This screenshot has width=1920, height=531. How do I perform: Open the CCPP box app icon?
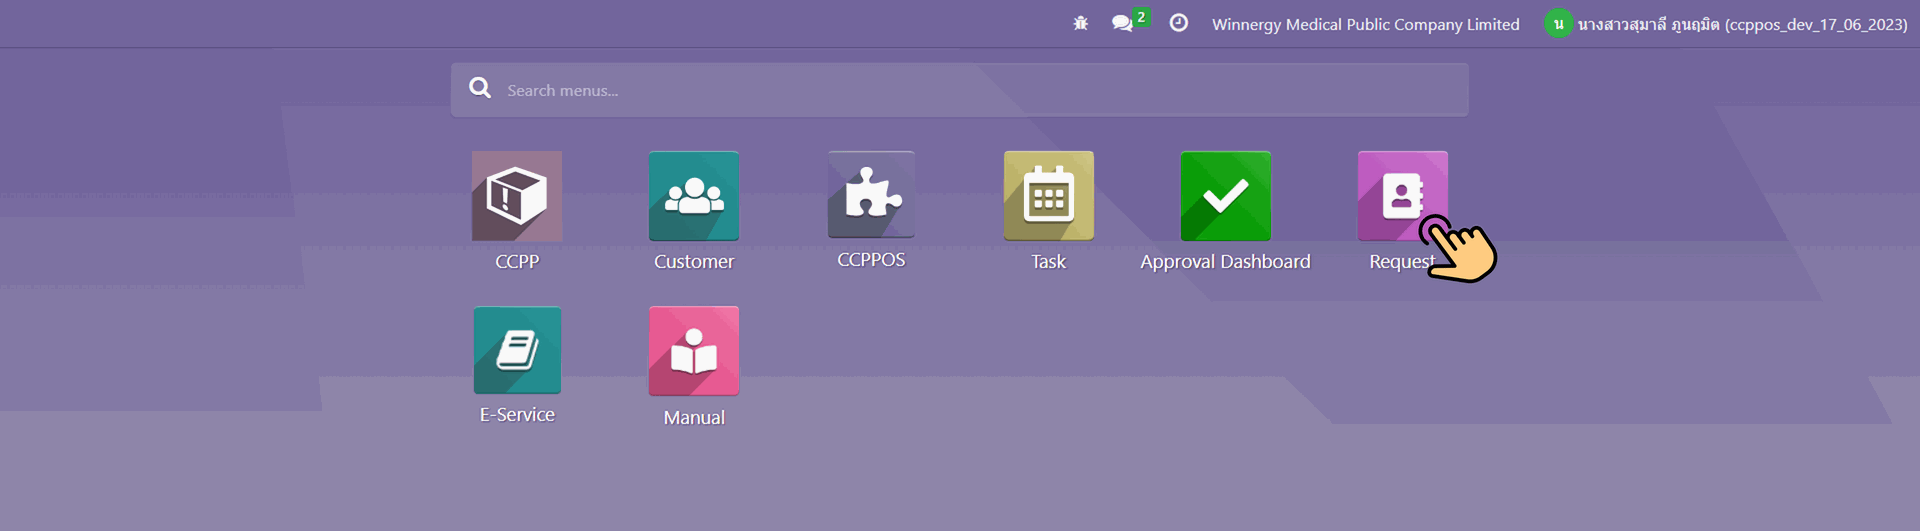[x=517, y=196]
